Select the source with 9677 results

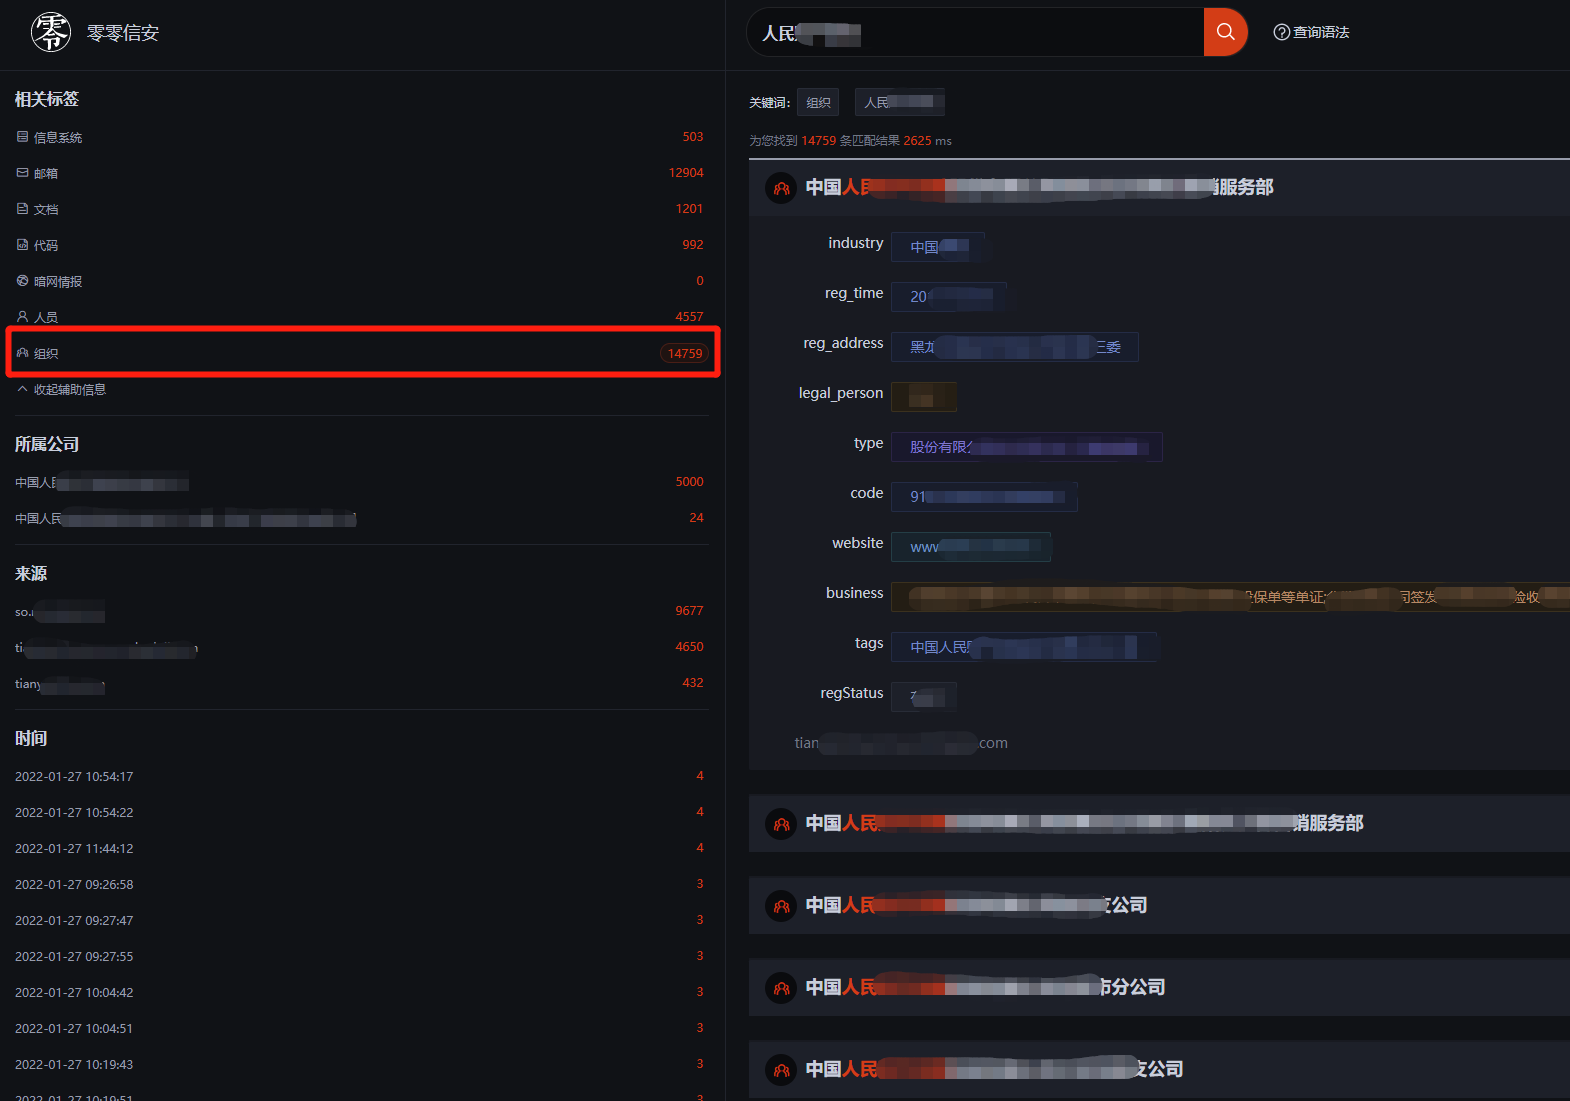(x=60, y=611)
